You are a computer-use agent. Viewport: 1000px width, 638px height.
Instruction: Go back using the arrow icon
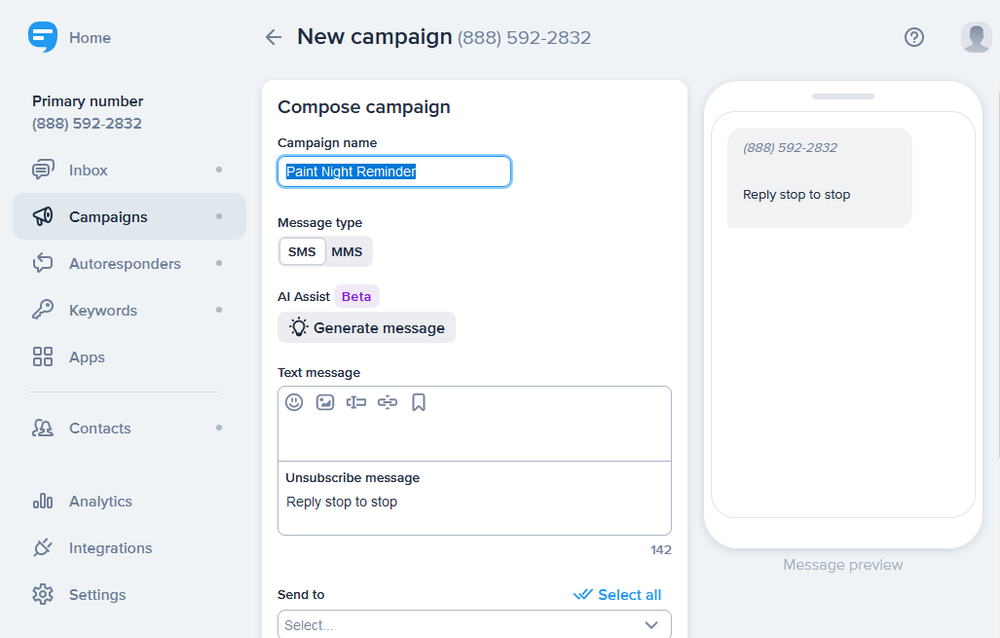273,37
